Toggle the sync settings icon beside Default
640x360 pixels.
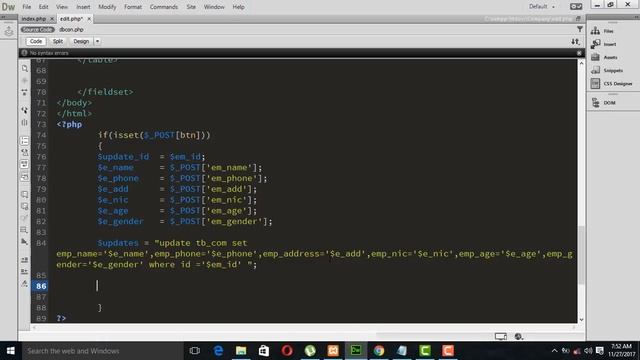tap(576, 7)
